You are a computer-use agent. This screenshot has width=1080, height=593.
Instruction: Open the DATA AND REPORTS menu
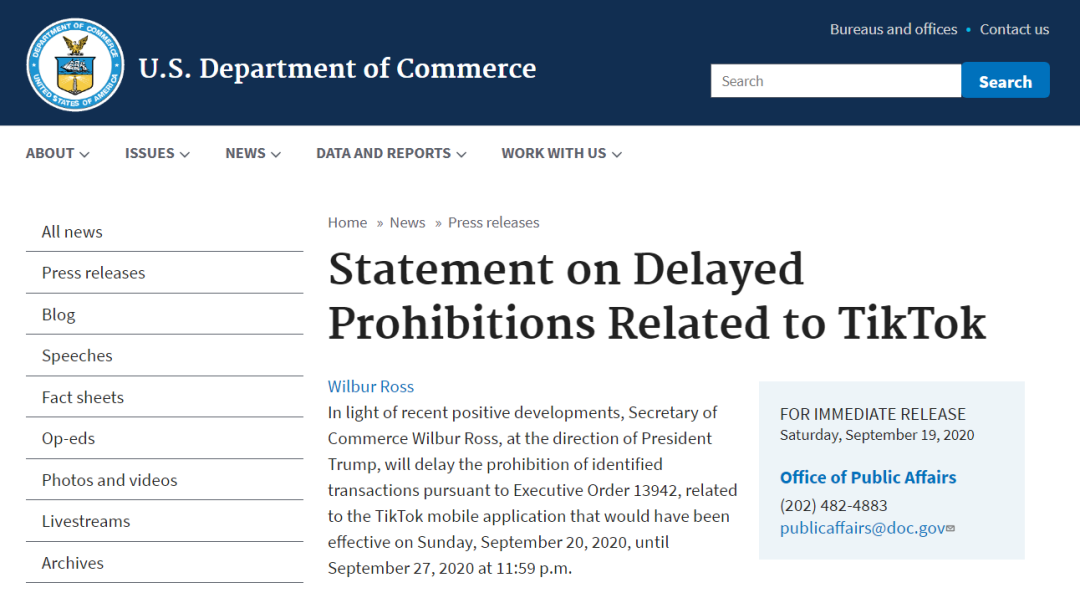click(x=391, y=153)
